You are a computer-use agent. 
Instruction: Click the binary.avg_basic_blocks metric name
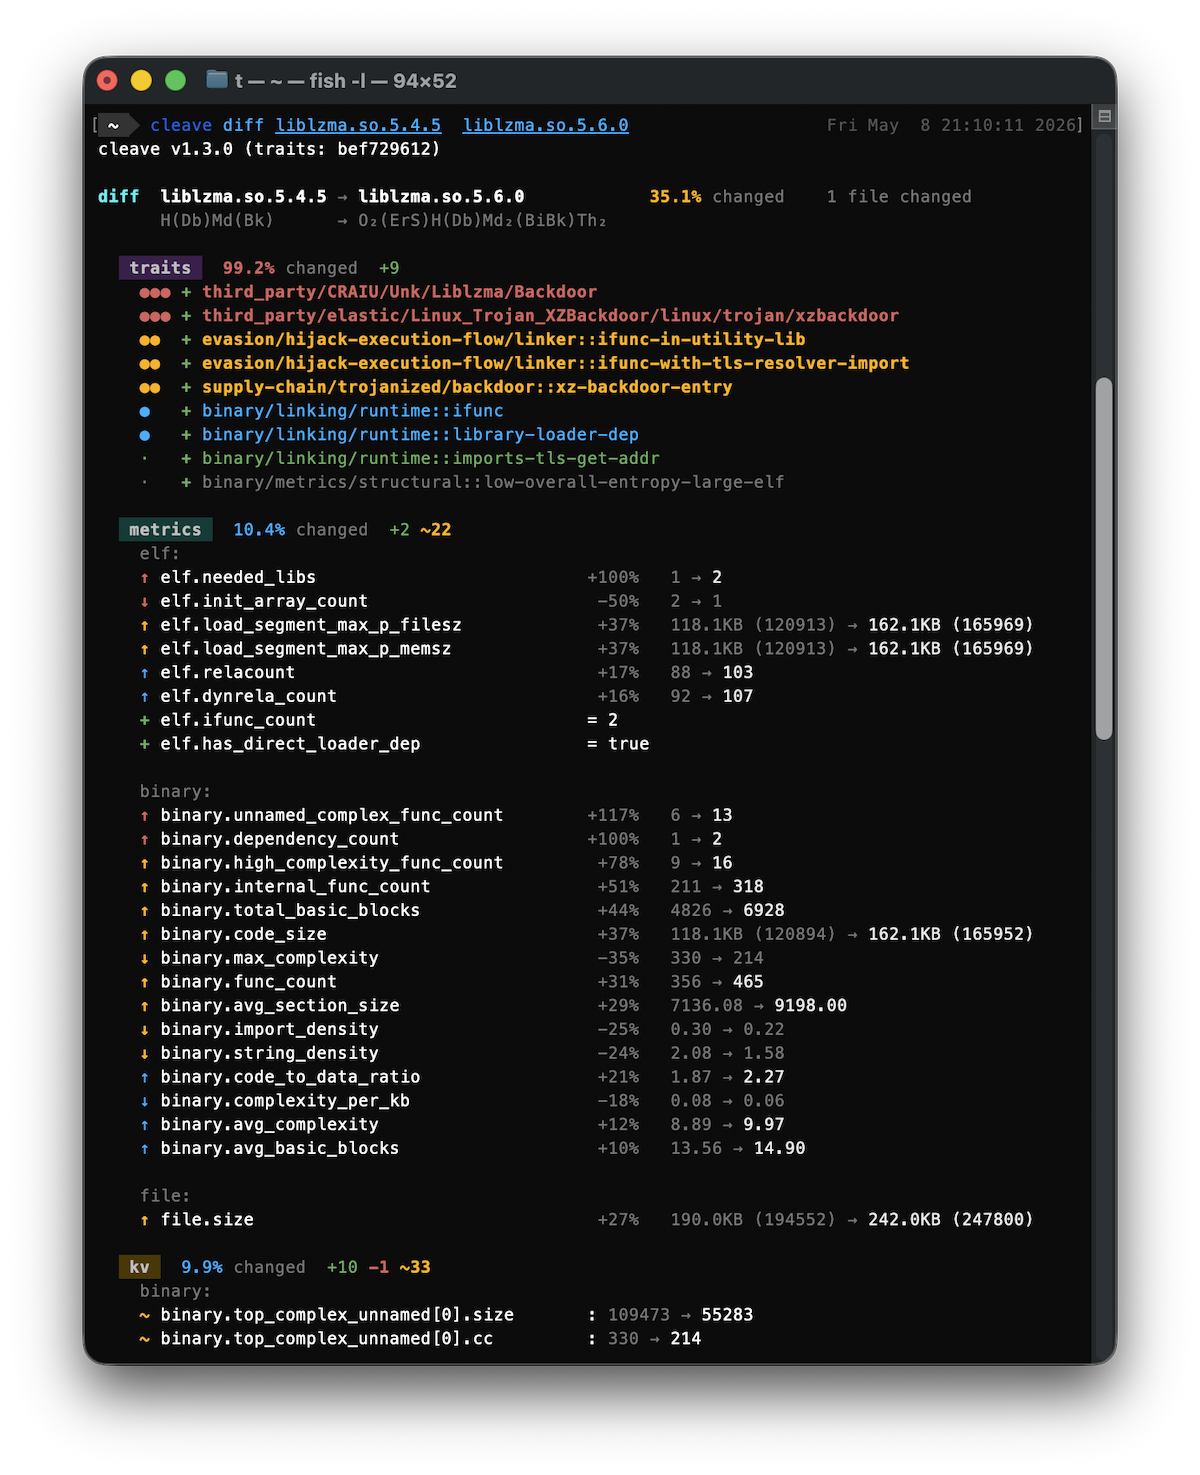(x=280, y=1149)
